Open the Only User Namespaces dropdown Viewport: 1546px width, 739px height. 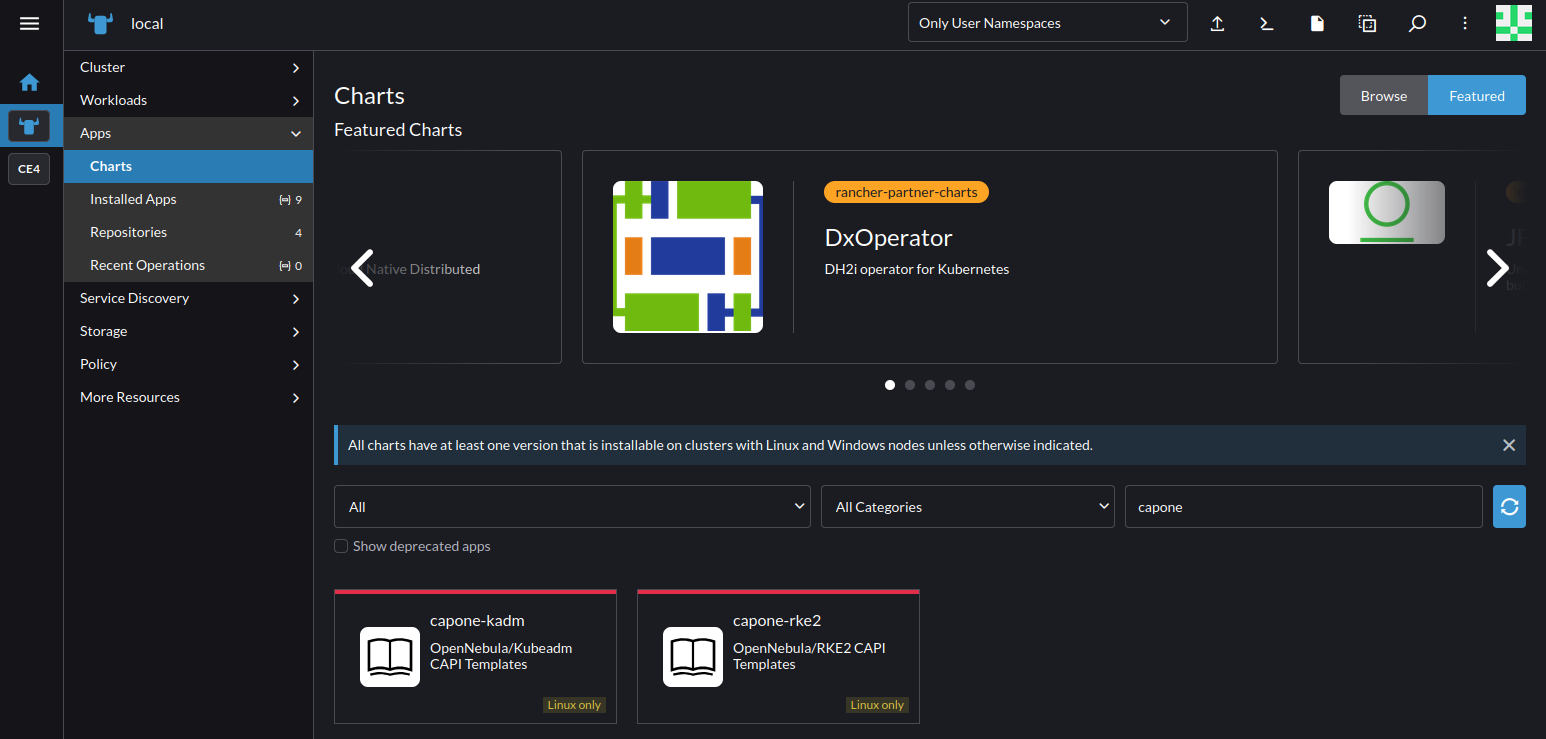tap(1047, 23)
